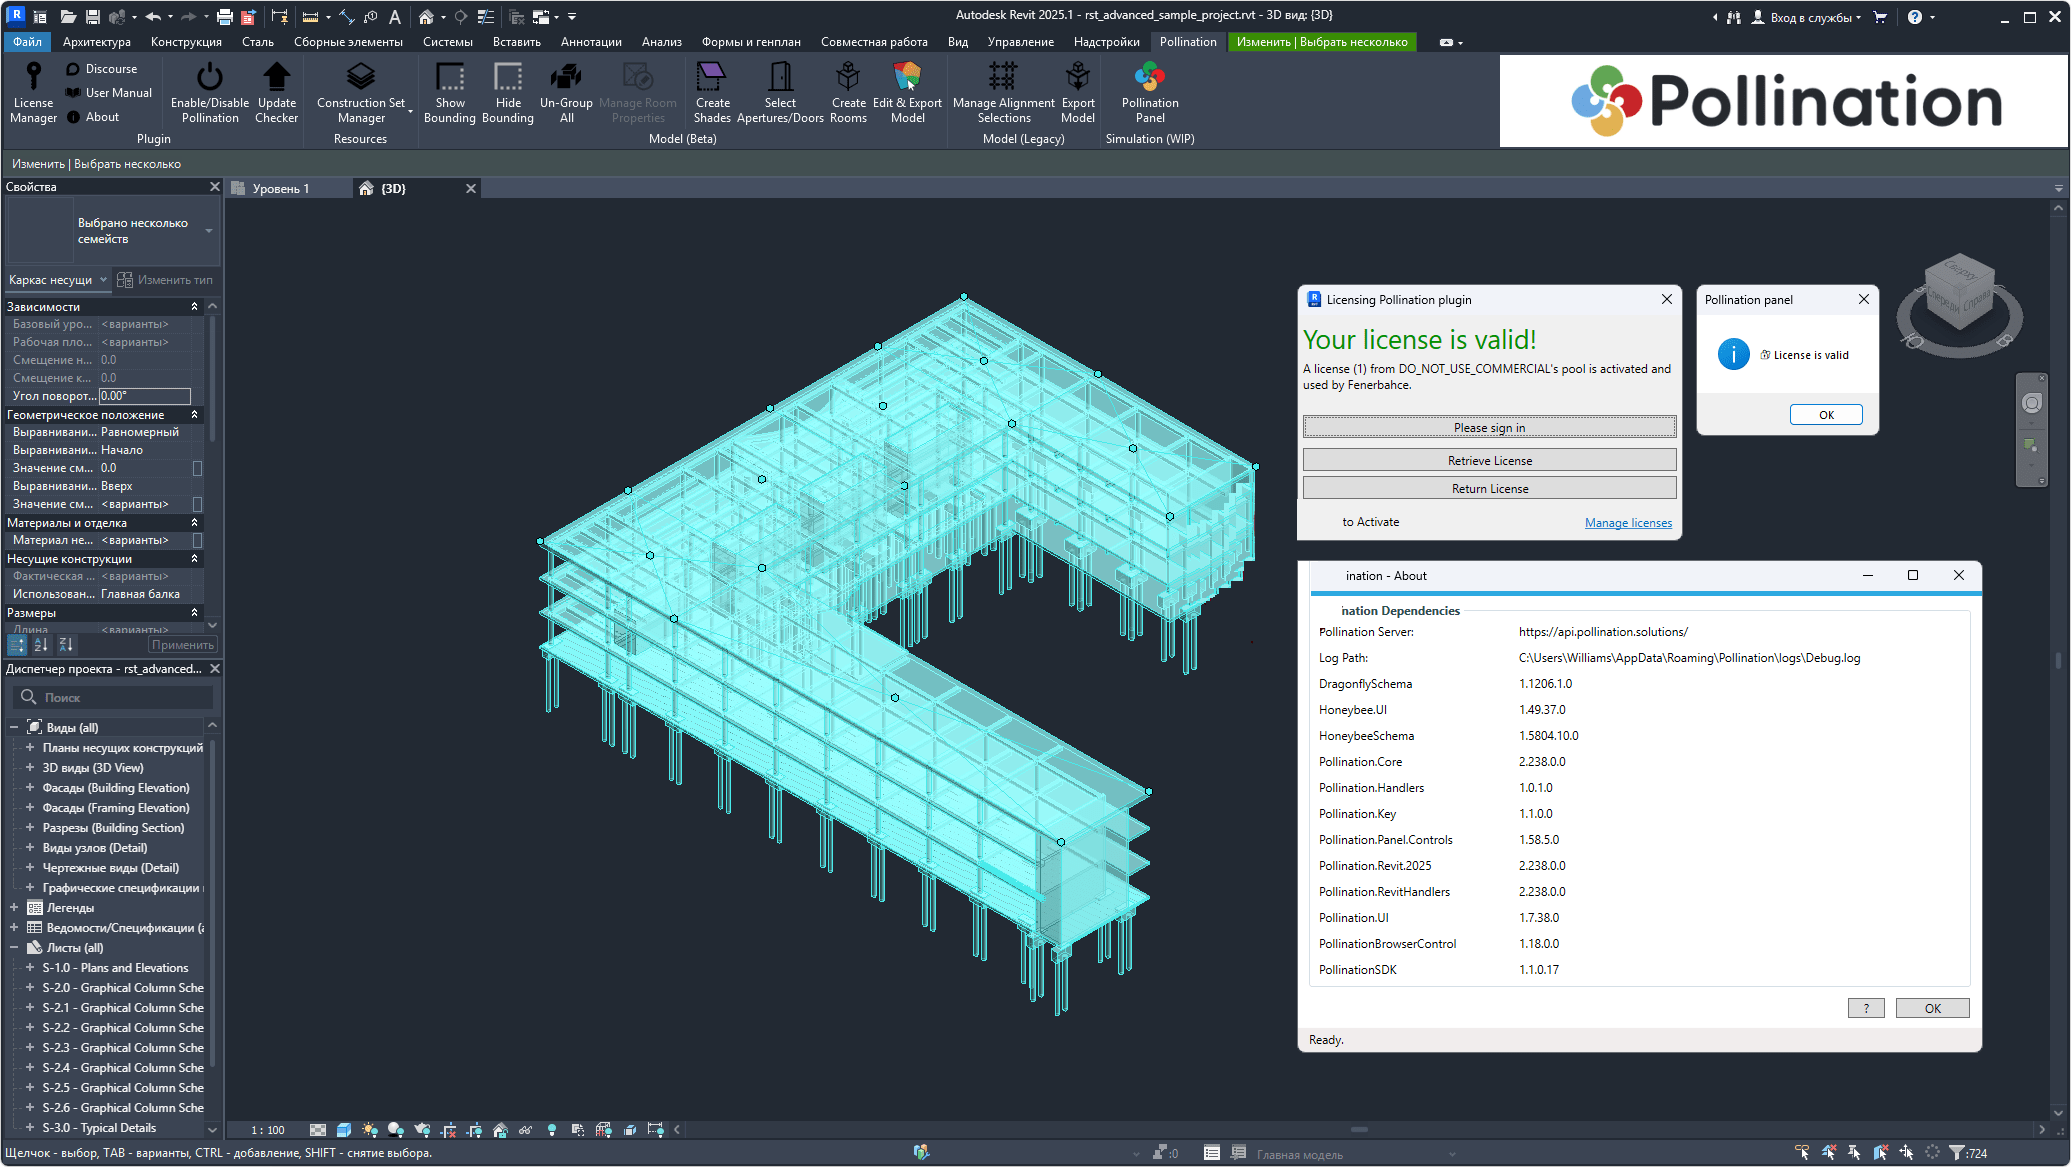Viewport: 2071px width, 1167px height.
Task: Open the License Manager tool
Action: [x=33, y=92]
